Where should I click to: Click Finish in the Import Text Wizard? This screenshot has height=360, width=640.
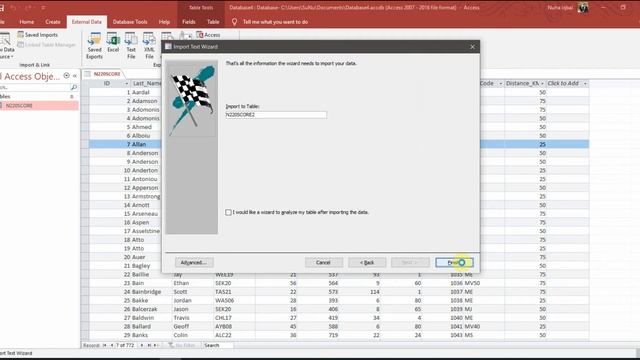pyautogui.click(x=454, y=262)
